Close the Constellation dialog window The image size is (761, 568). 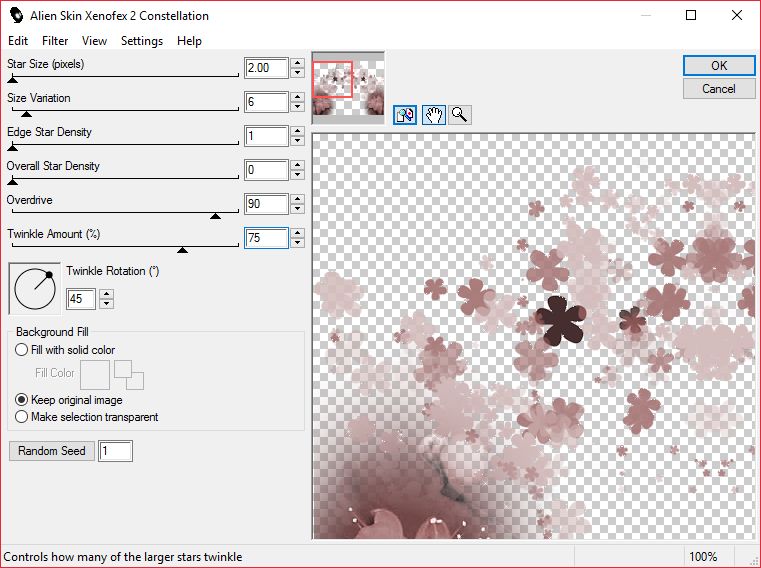(x=737, y=15)
